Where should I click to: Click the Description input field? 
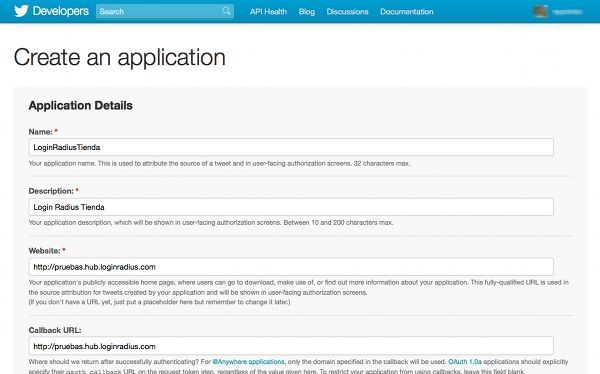[291, 207]
